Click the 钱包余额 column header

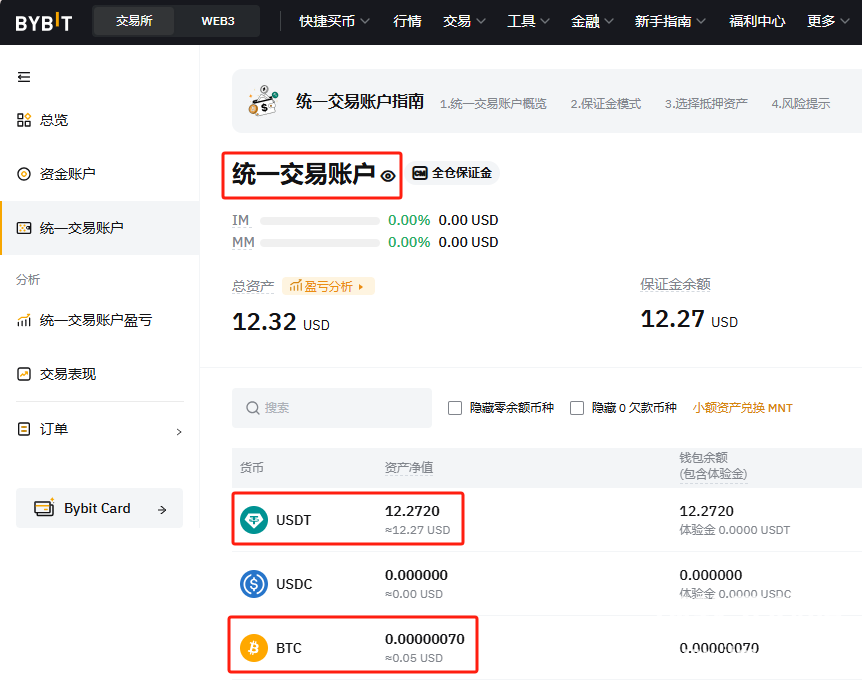(714, 466)
